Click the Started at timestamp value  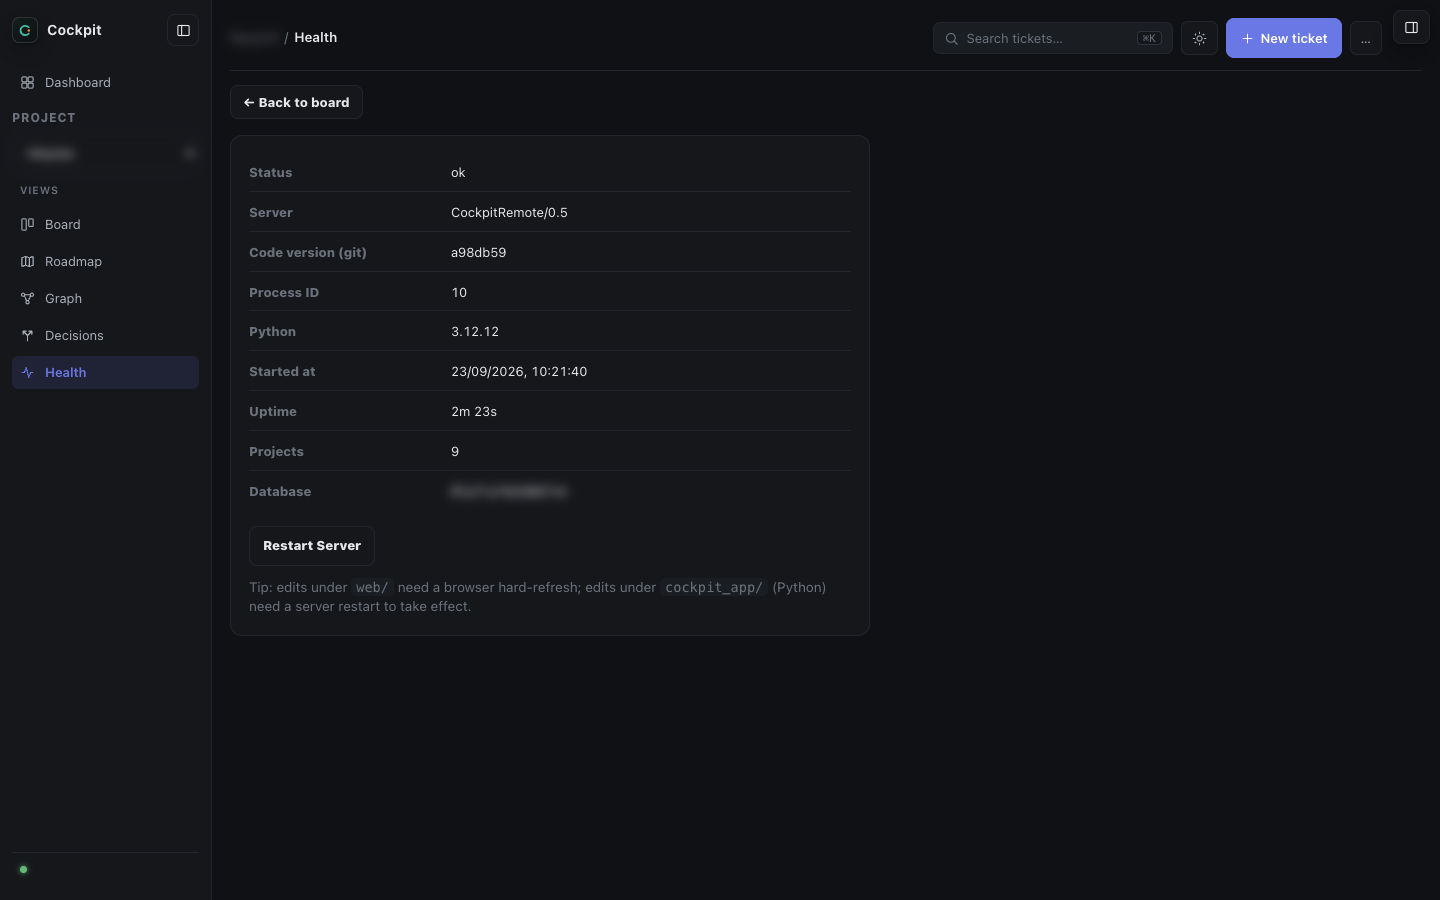(x=519, y=371)
